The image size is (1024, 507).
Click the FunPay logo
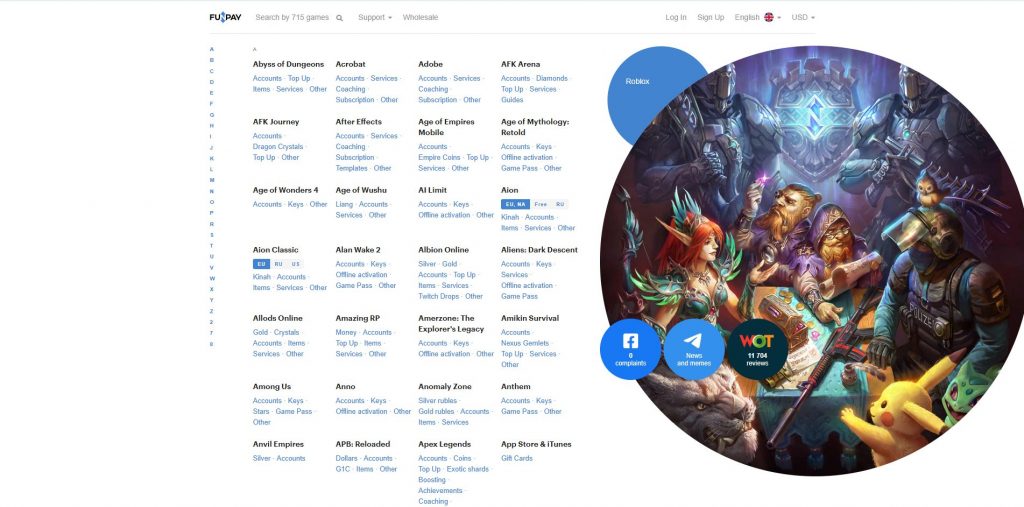[225, 17]
